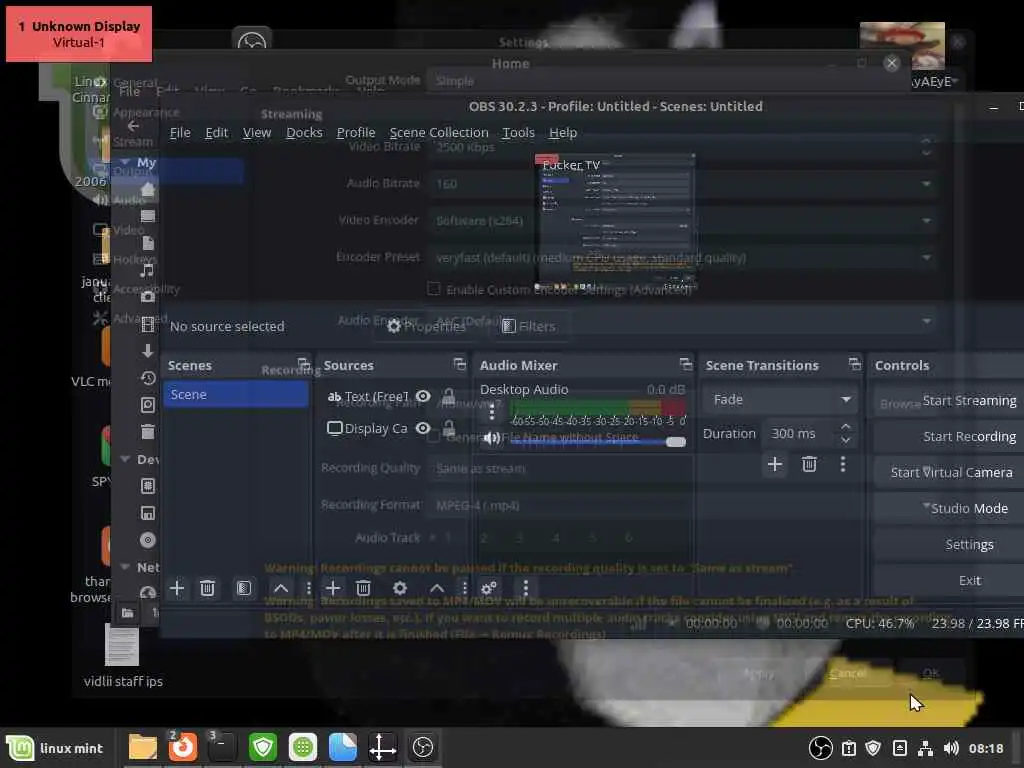
Task: Lock the Display Capture source
Action: point(449,428)
